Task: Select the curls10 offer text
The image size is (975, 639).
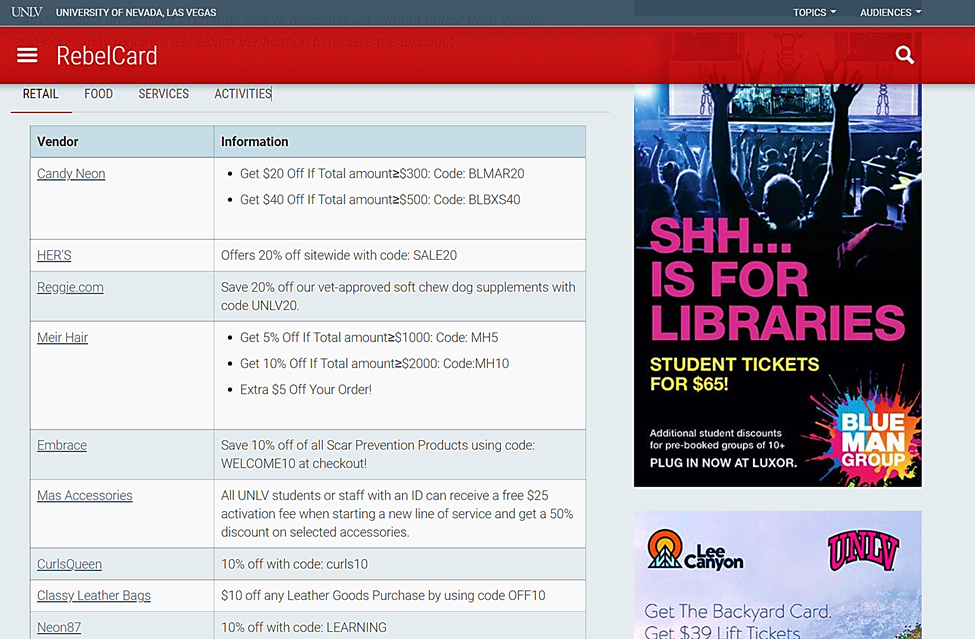Action: pos(294,564)
